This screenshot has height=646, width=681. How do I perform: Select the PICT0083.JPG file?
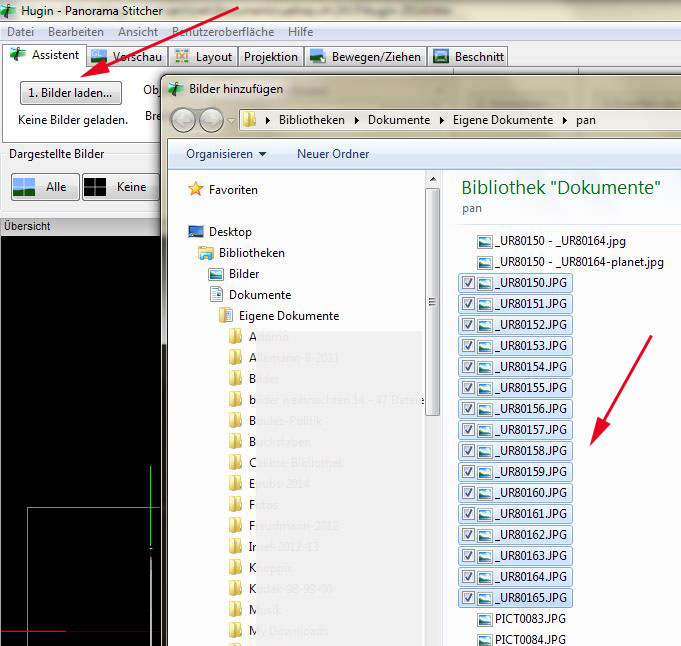click(522, 619)
